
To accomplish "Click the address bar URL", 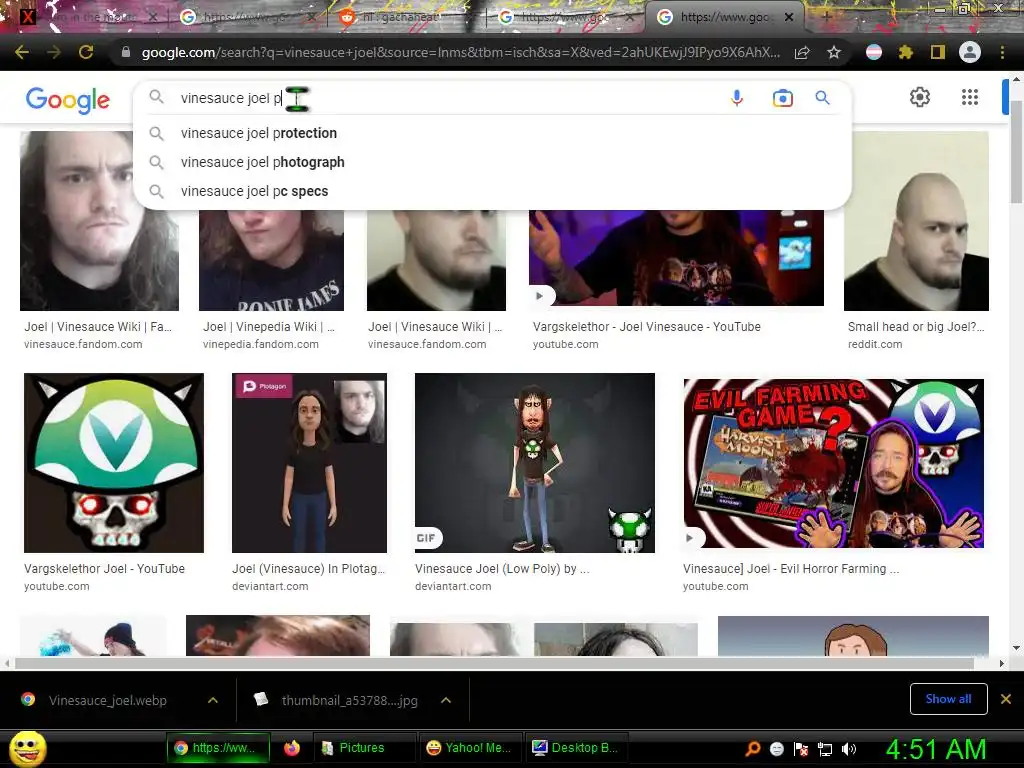I will tap(460, 52).
